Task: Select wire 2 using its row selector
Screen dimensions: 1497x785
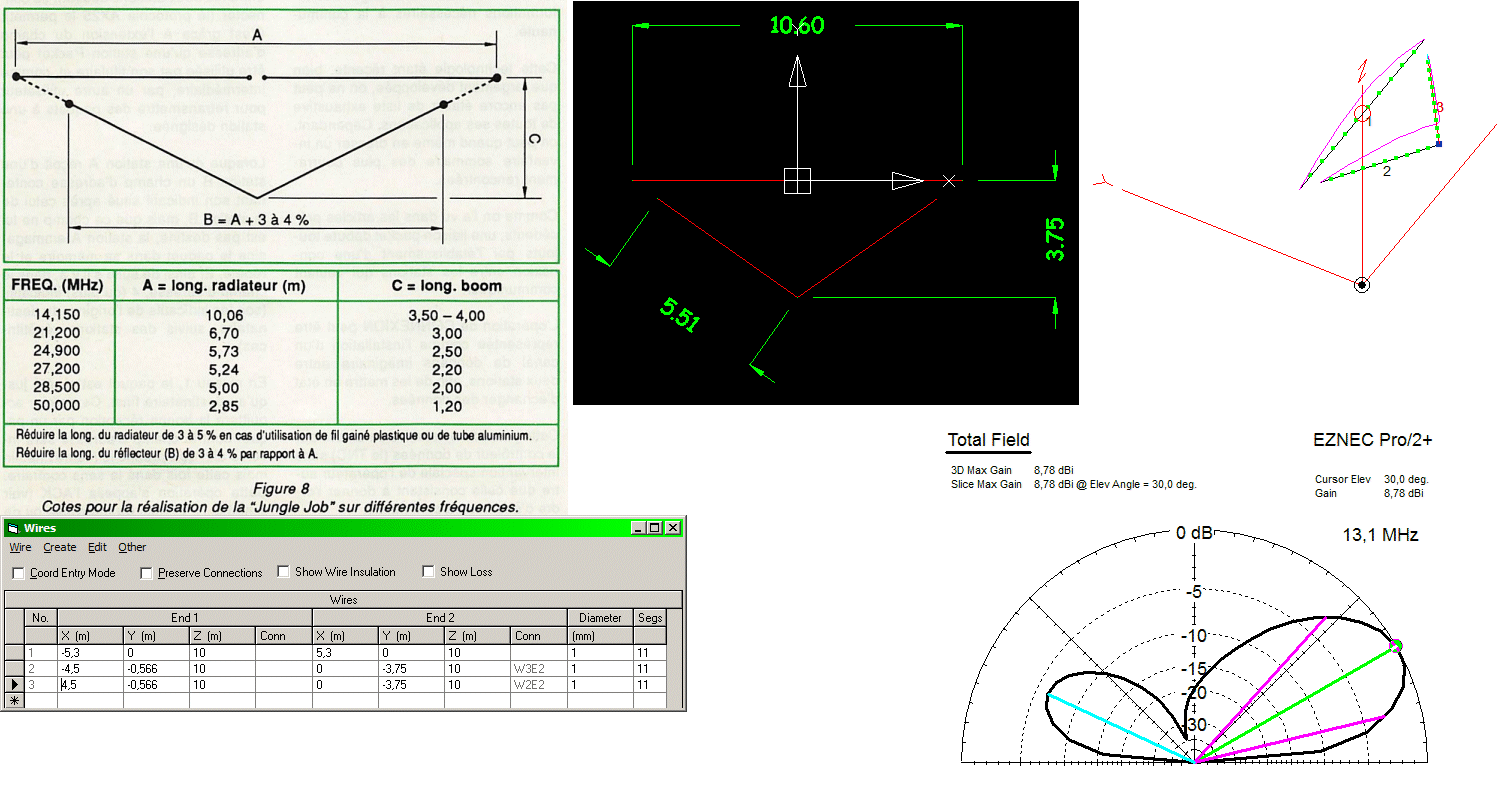Action: point(14,669)
